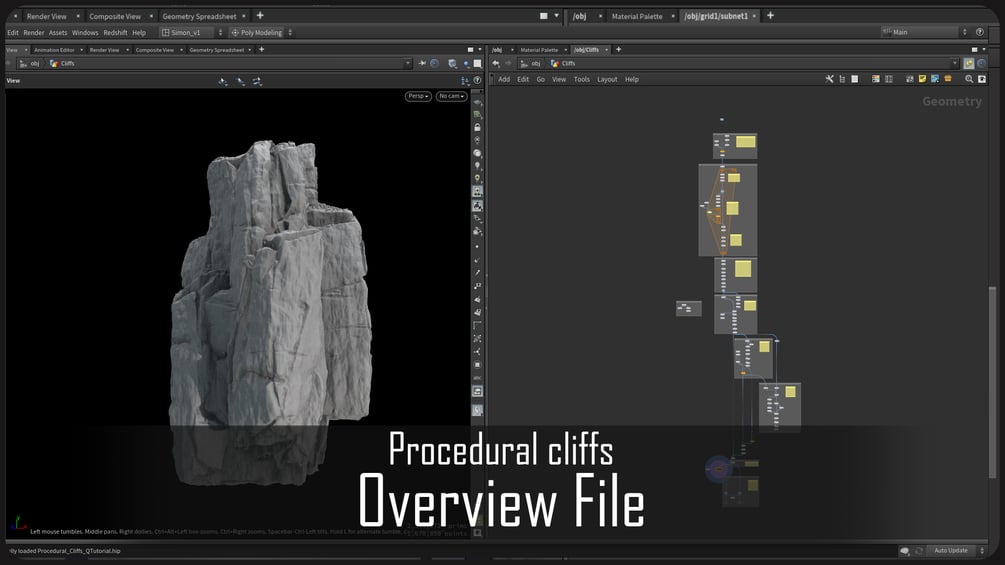Add a yellow sticky note via toolbar icon
Viewport: 1005px width, 565px height.
point(922,79)
